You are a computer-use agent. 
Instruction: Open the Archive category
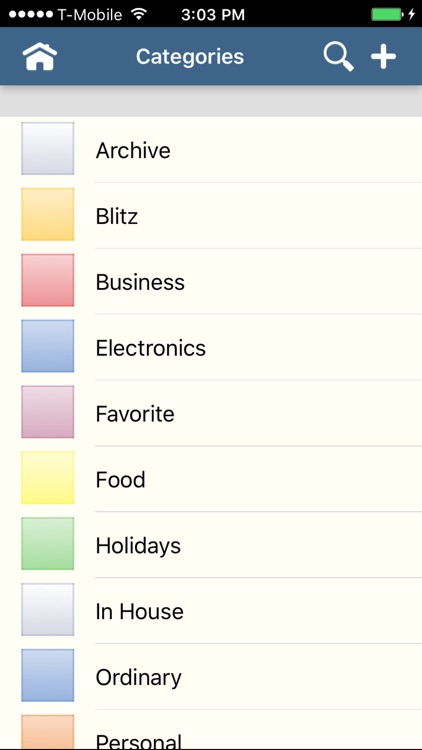click(x=211, y=150)
